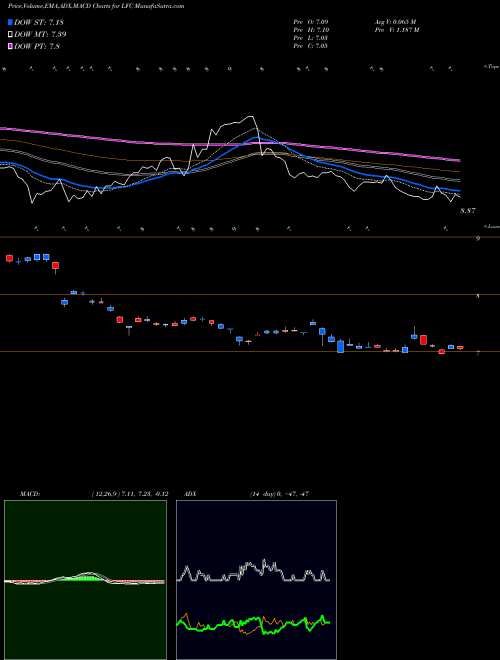
Task: Click the MACD: panel label
Action: click(29, 493)
